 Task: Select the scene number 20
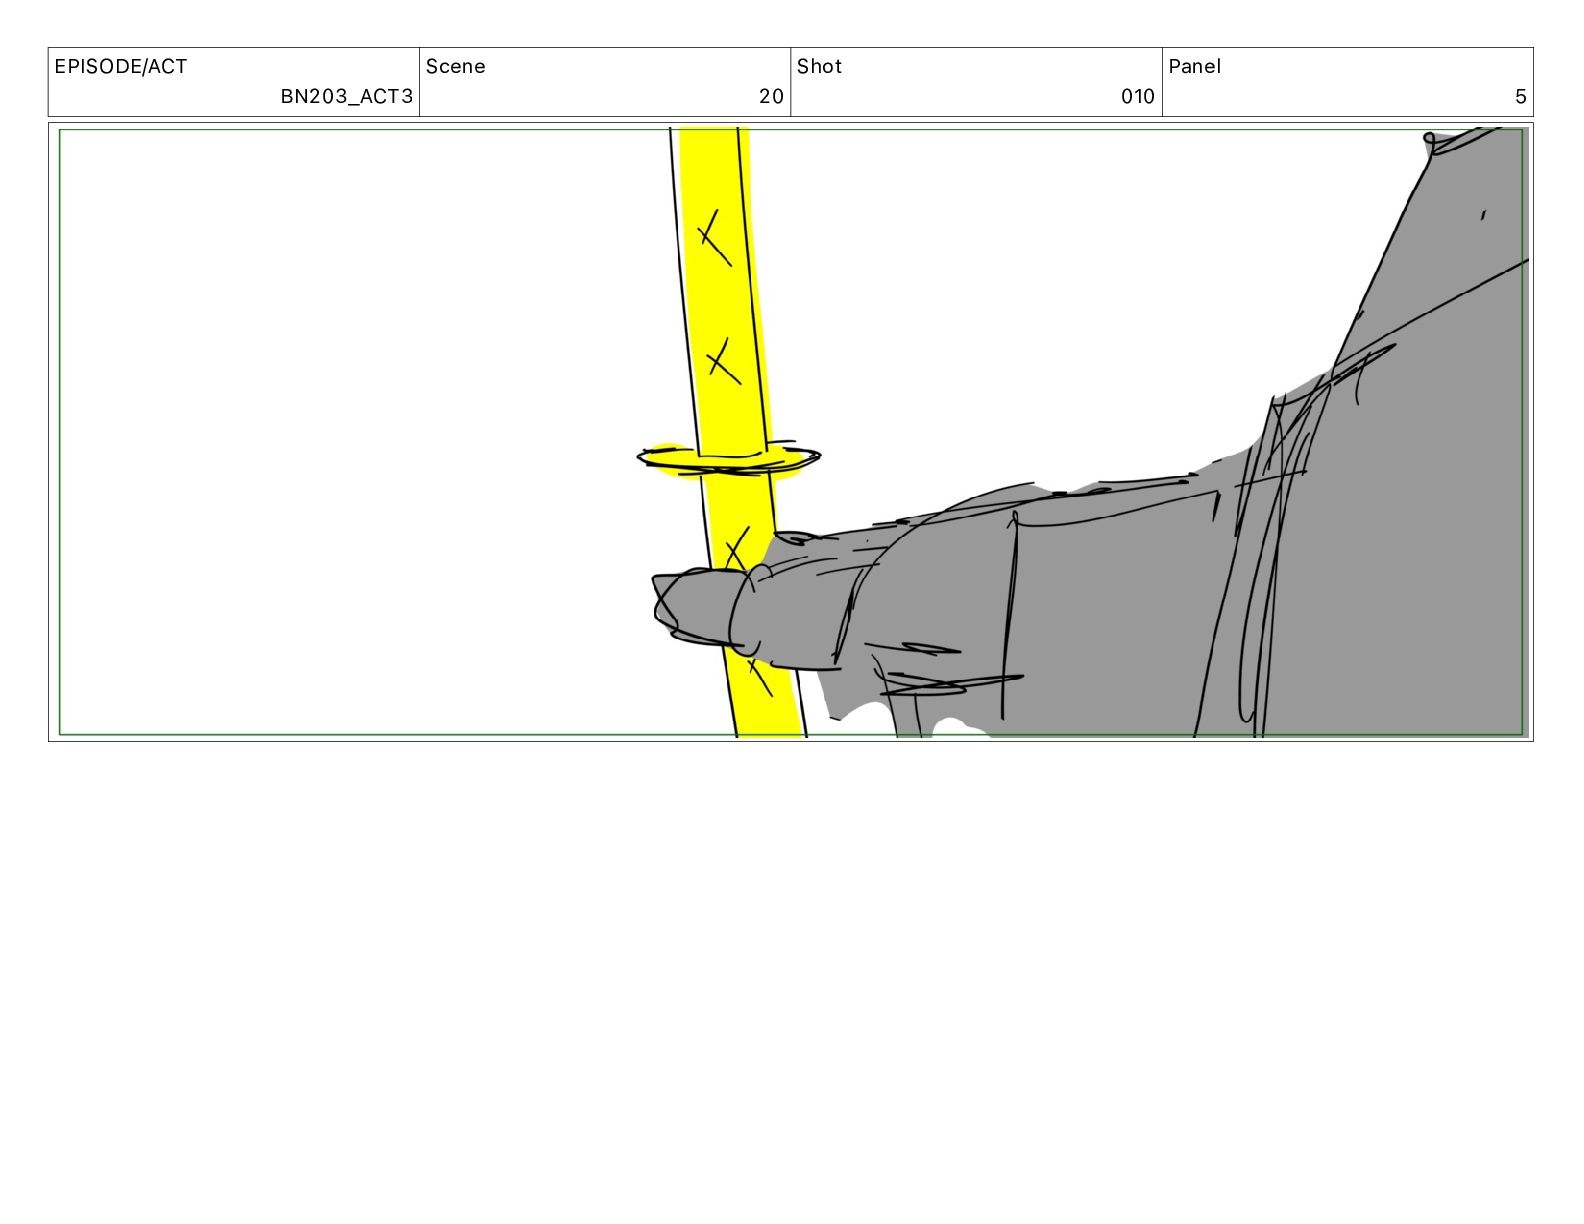tap(771, 97)
